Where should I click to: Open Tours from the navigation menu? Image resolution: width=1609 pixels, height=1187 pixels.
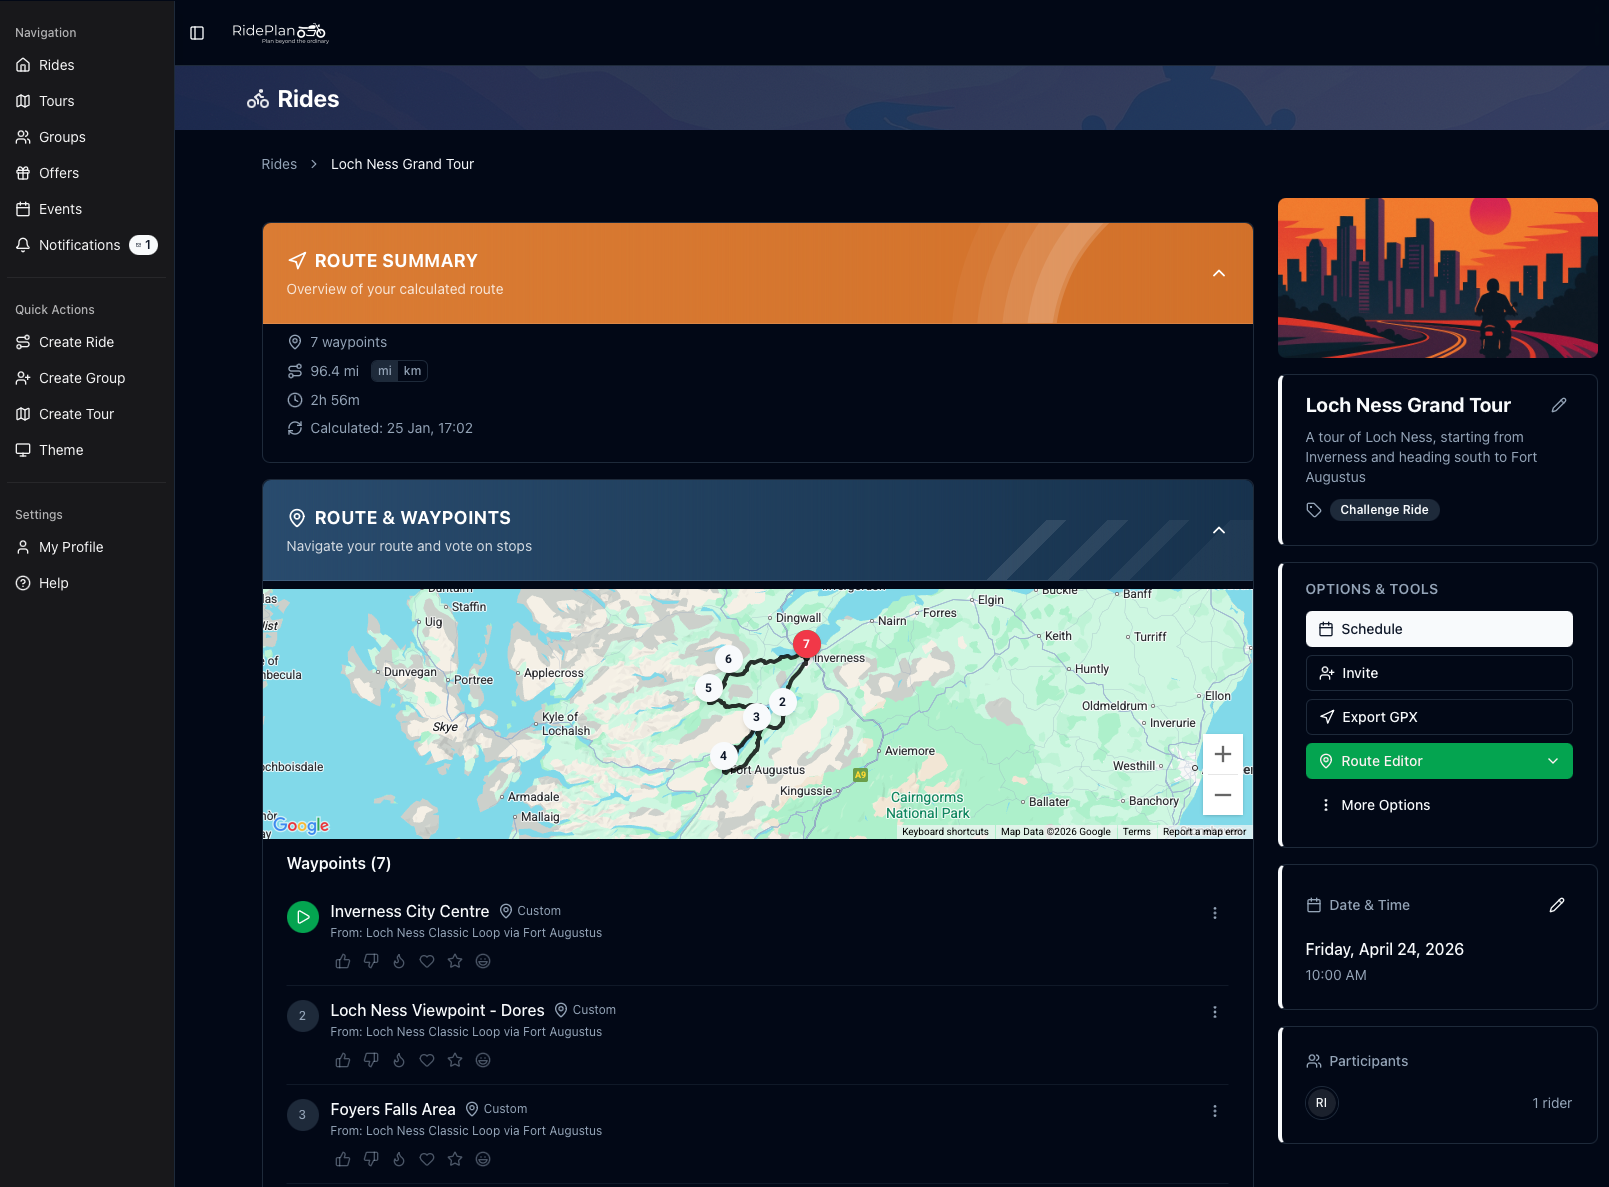[x=56, y=101]
